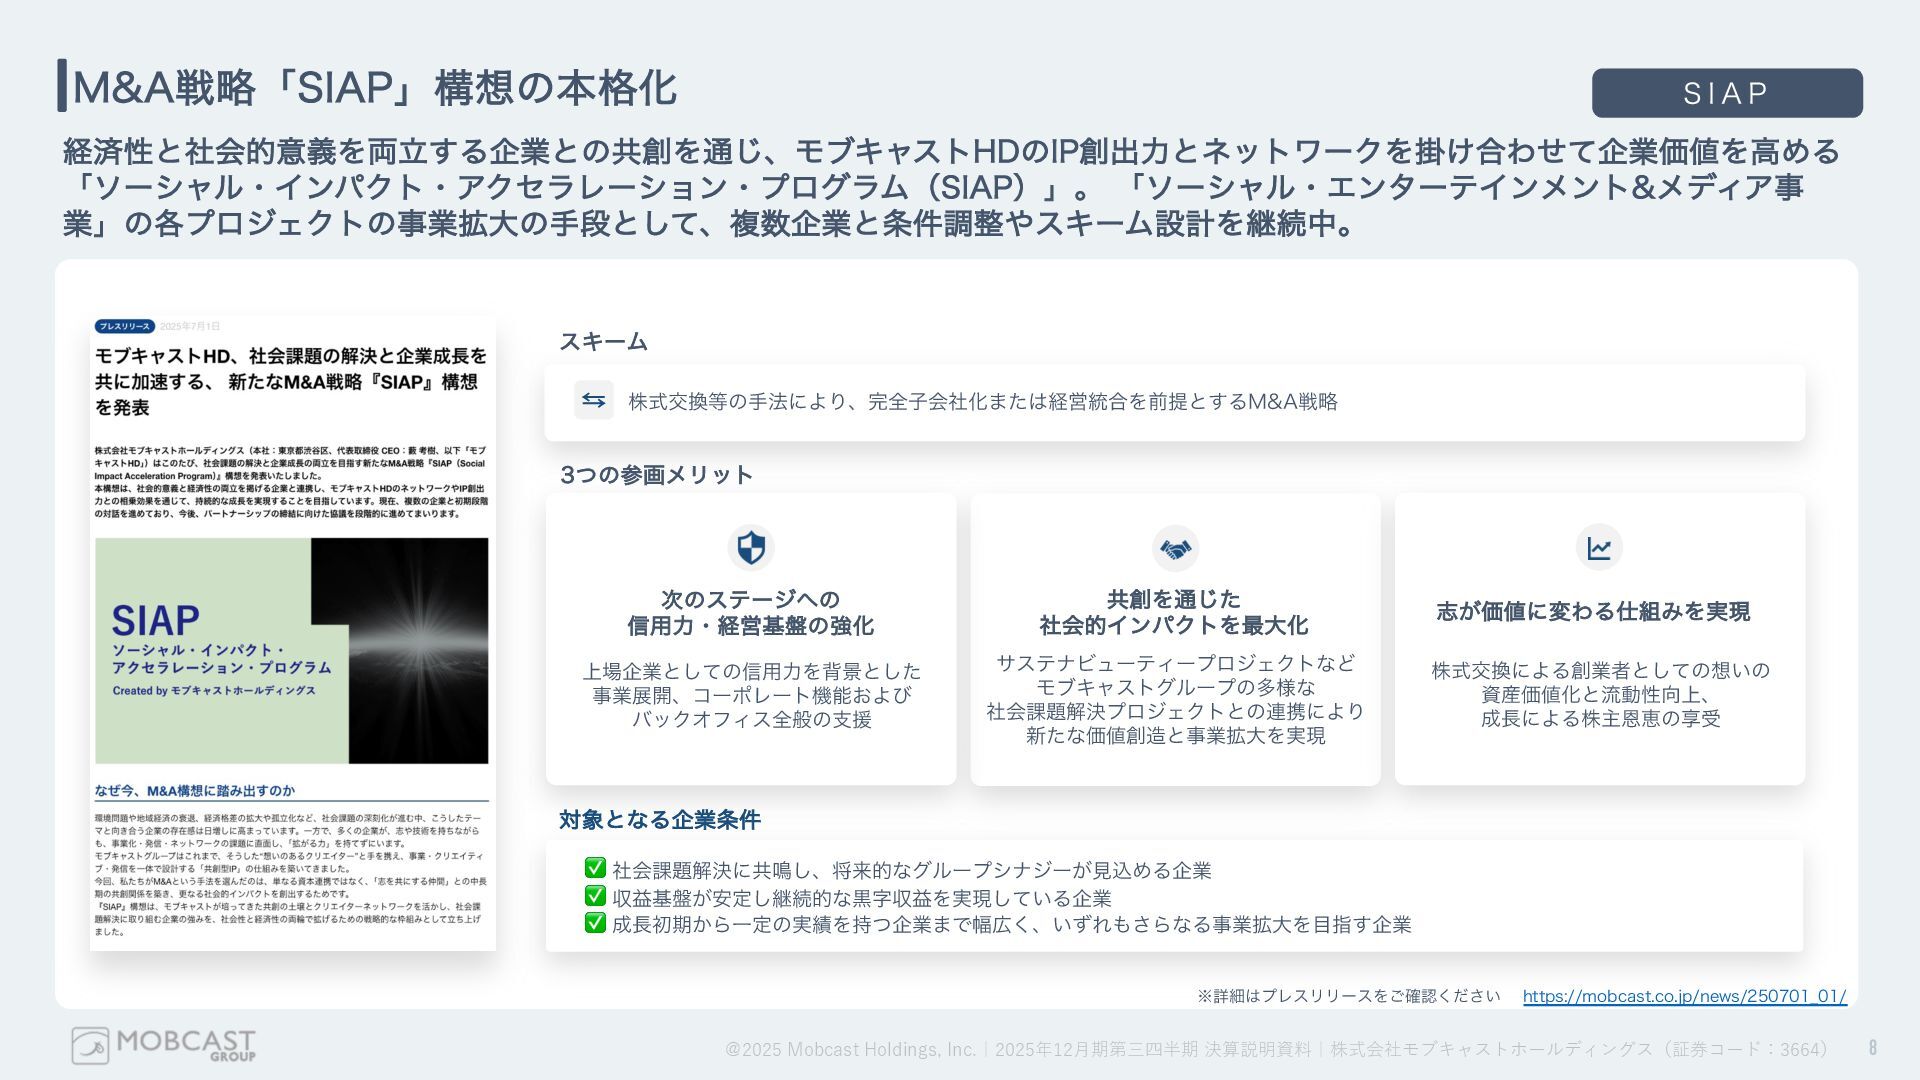The height and width of the screenshot is (1080, 1920).
Task: Click the Mobcast Group logo icon
Action: [90, 1046]
